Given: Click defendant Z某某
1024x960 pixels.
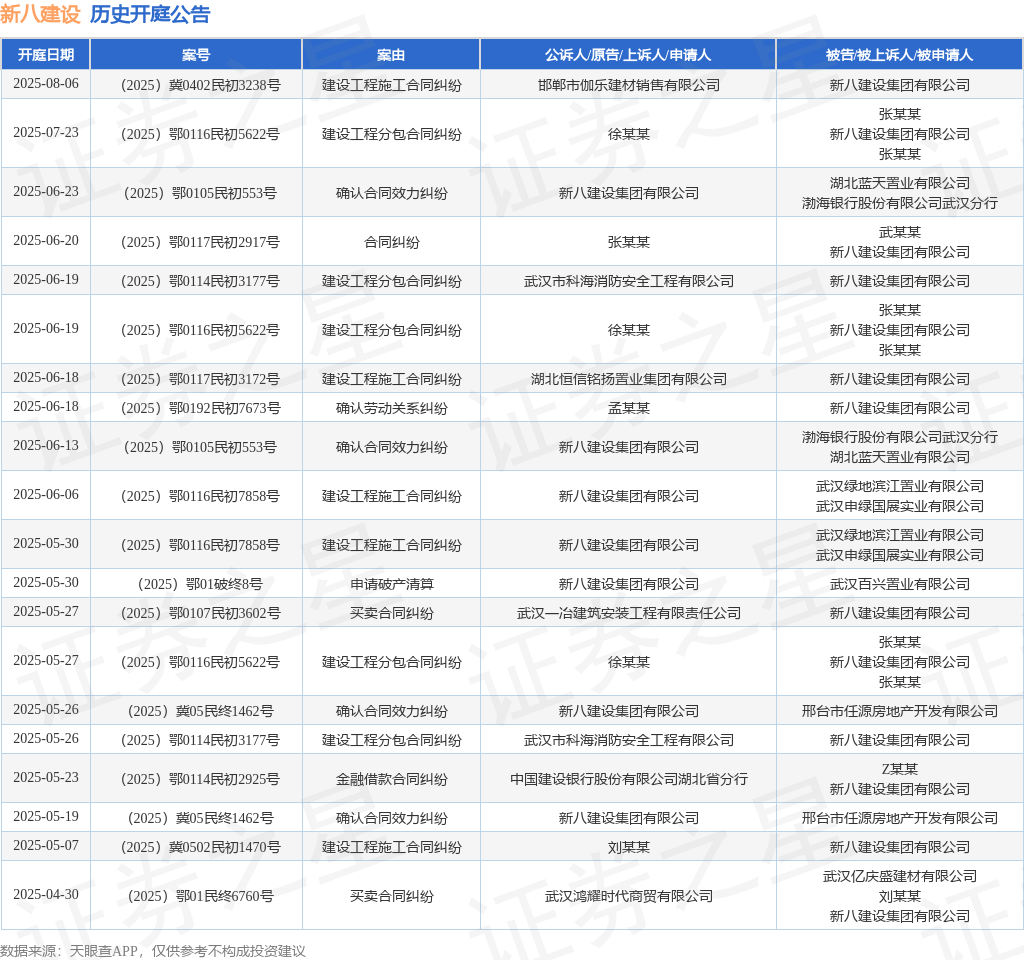Looking at the screenshot, I should coord(899,769).
